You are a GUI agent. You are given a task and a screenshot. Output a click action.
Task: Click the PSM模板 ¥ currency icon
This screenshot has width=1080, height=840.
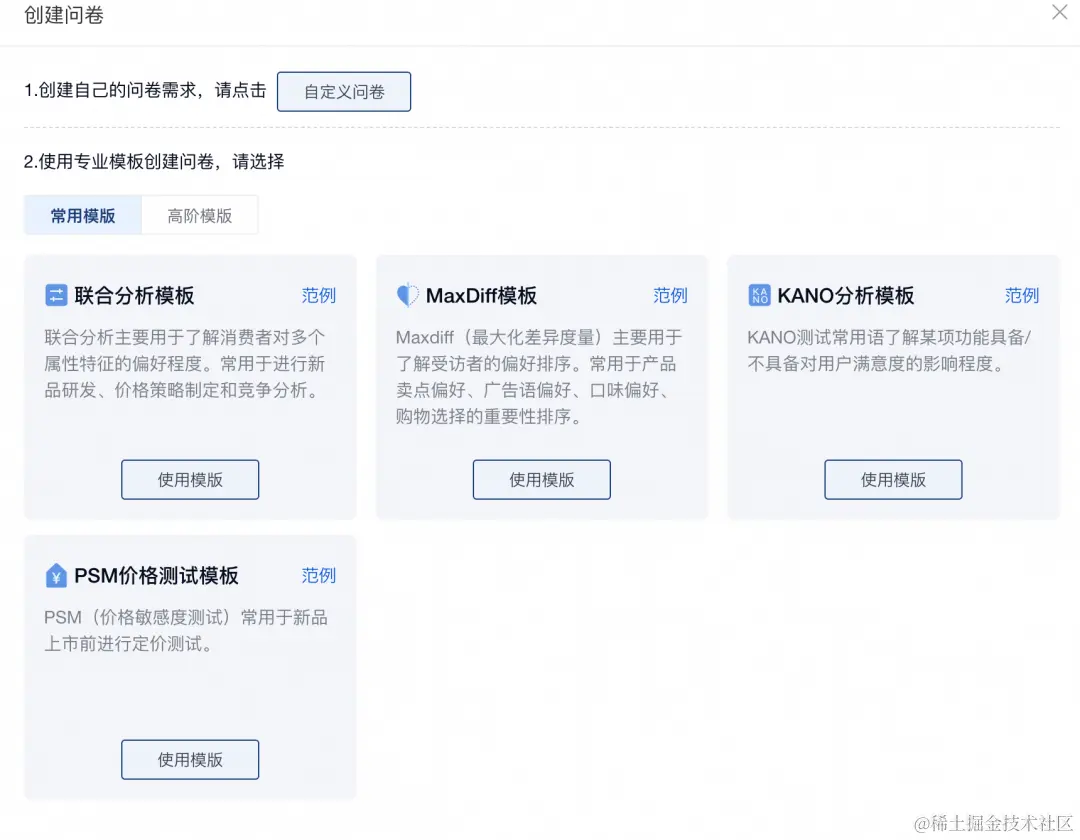(x=57, y=575)
